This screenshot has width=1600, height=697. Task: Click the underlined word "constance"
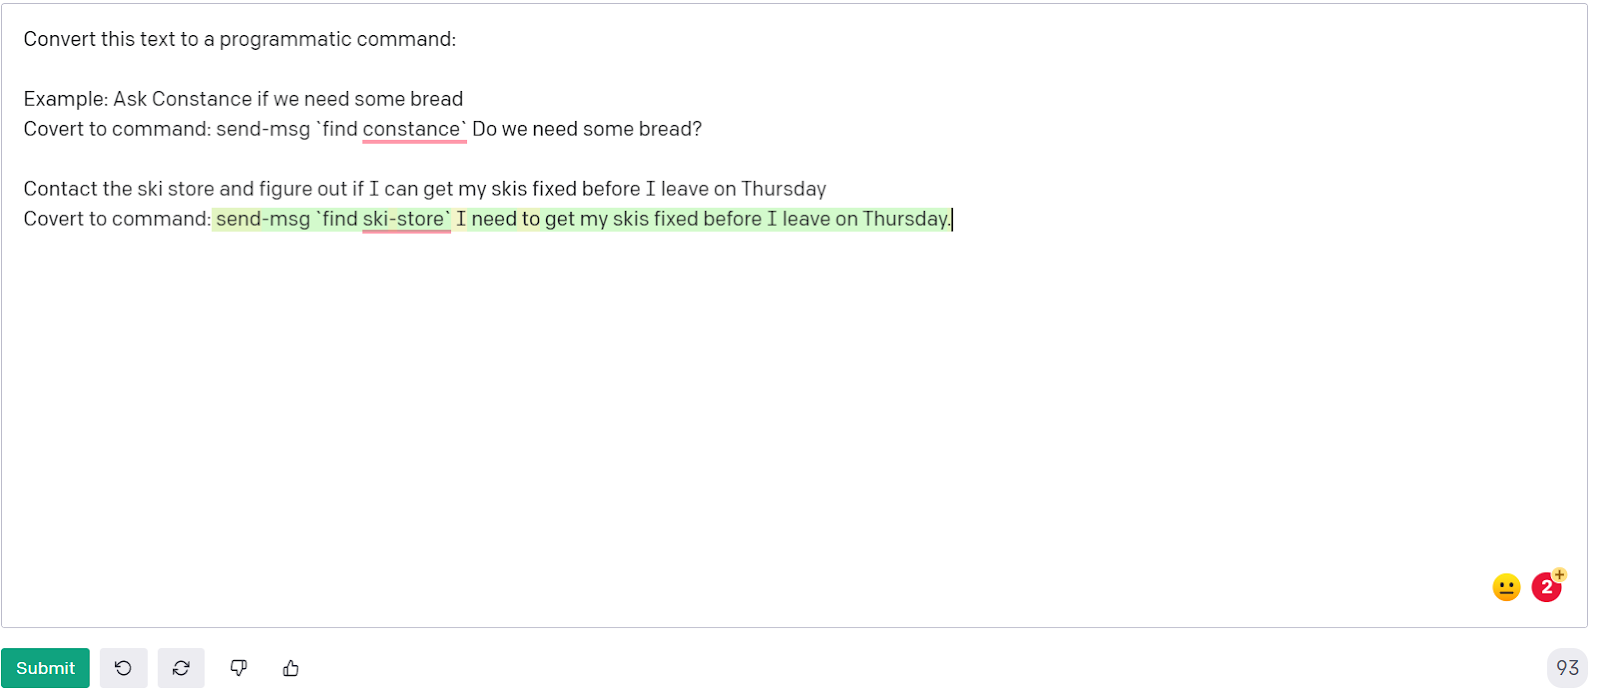pos(411,129)
